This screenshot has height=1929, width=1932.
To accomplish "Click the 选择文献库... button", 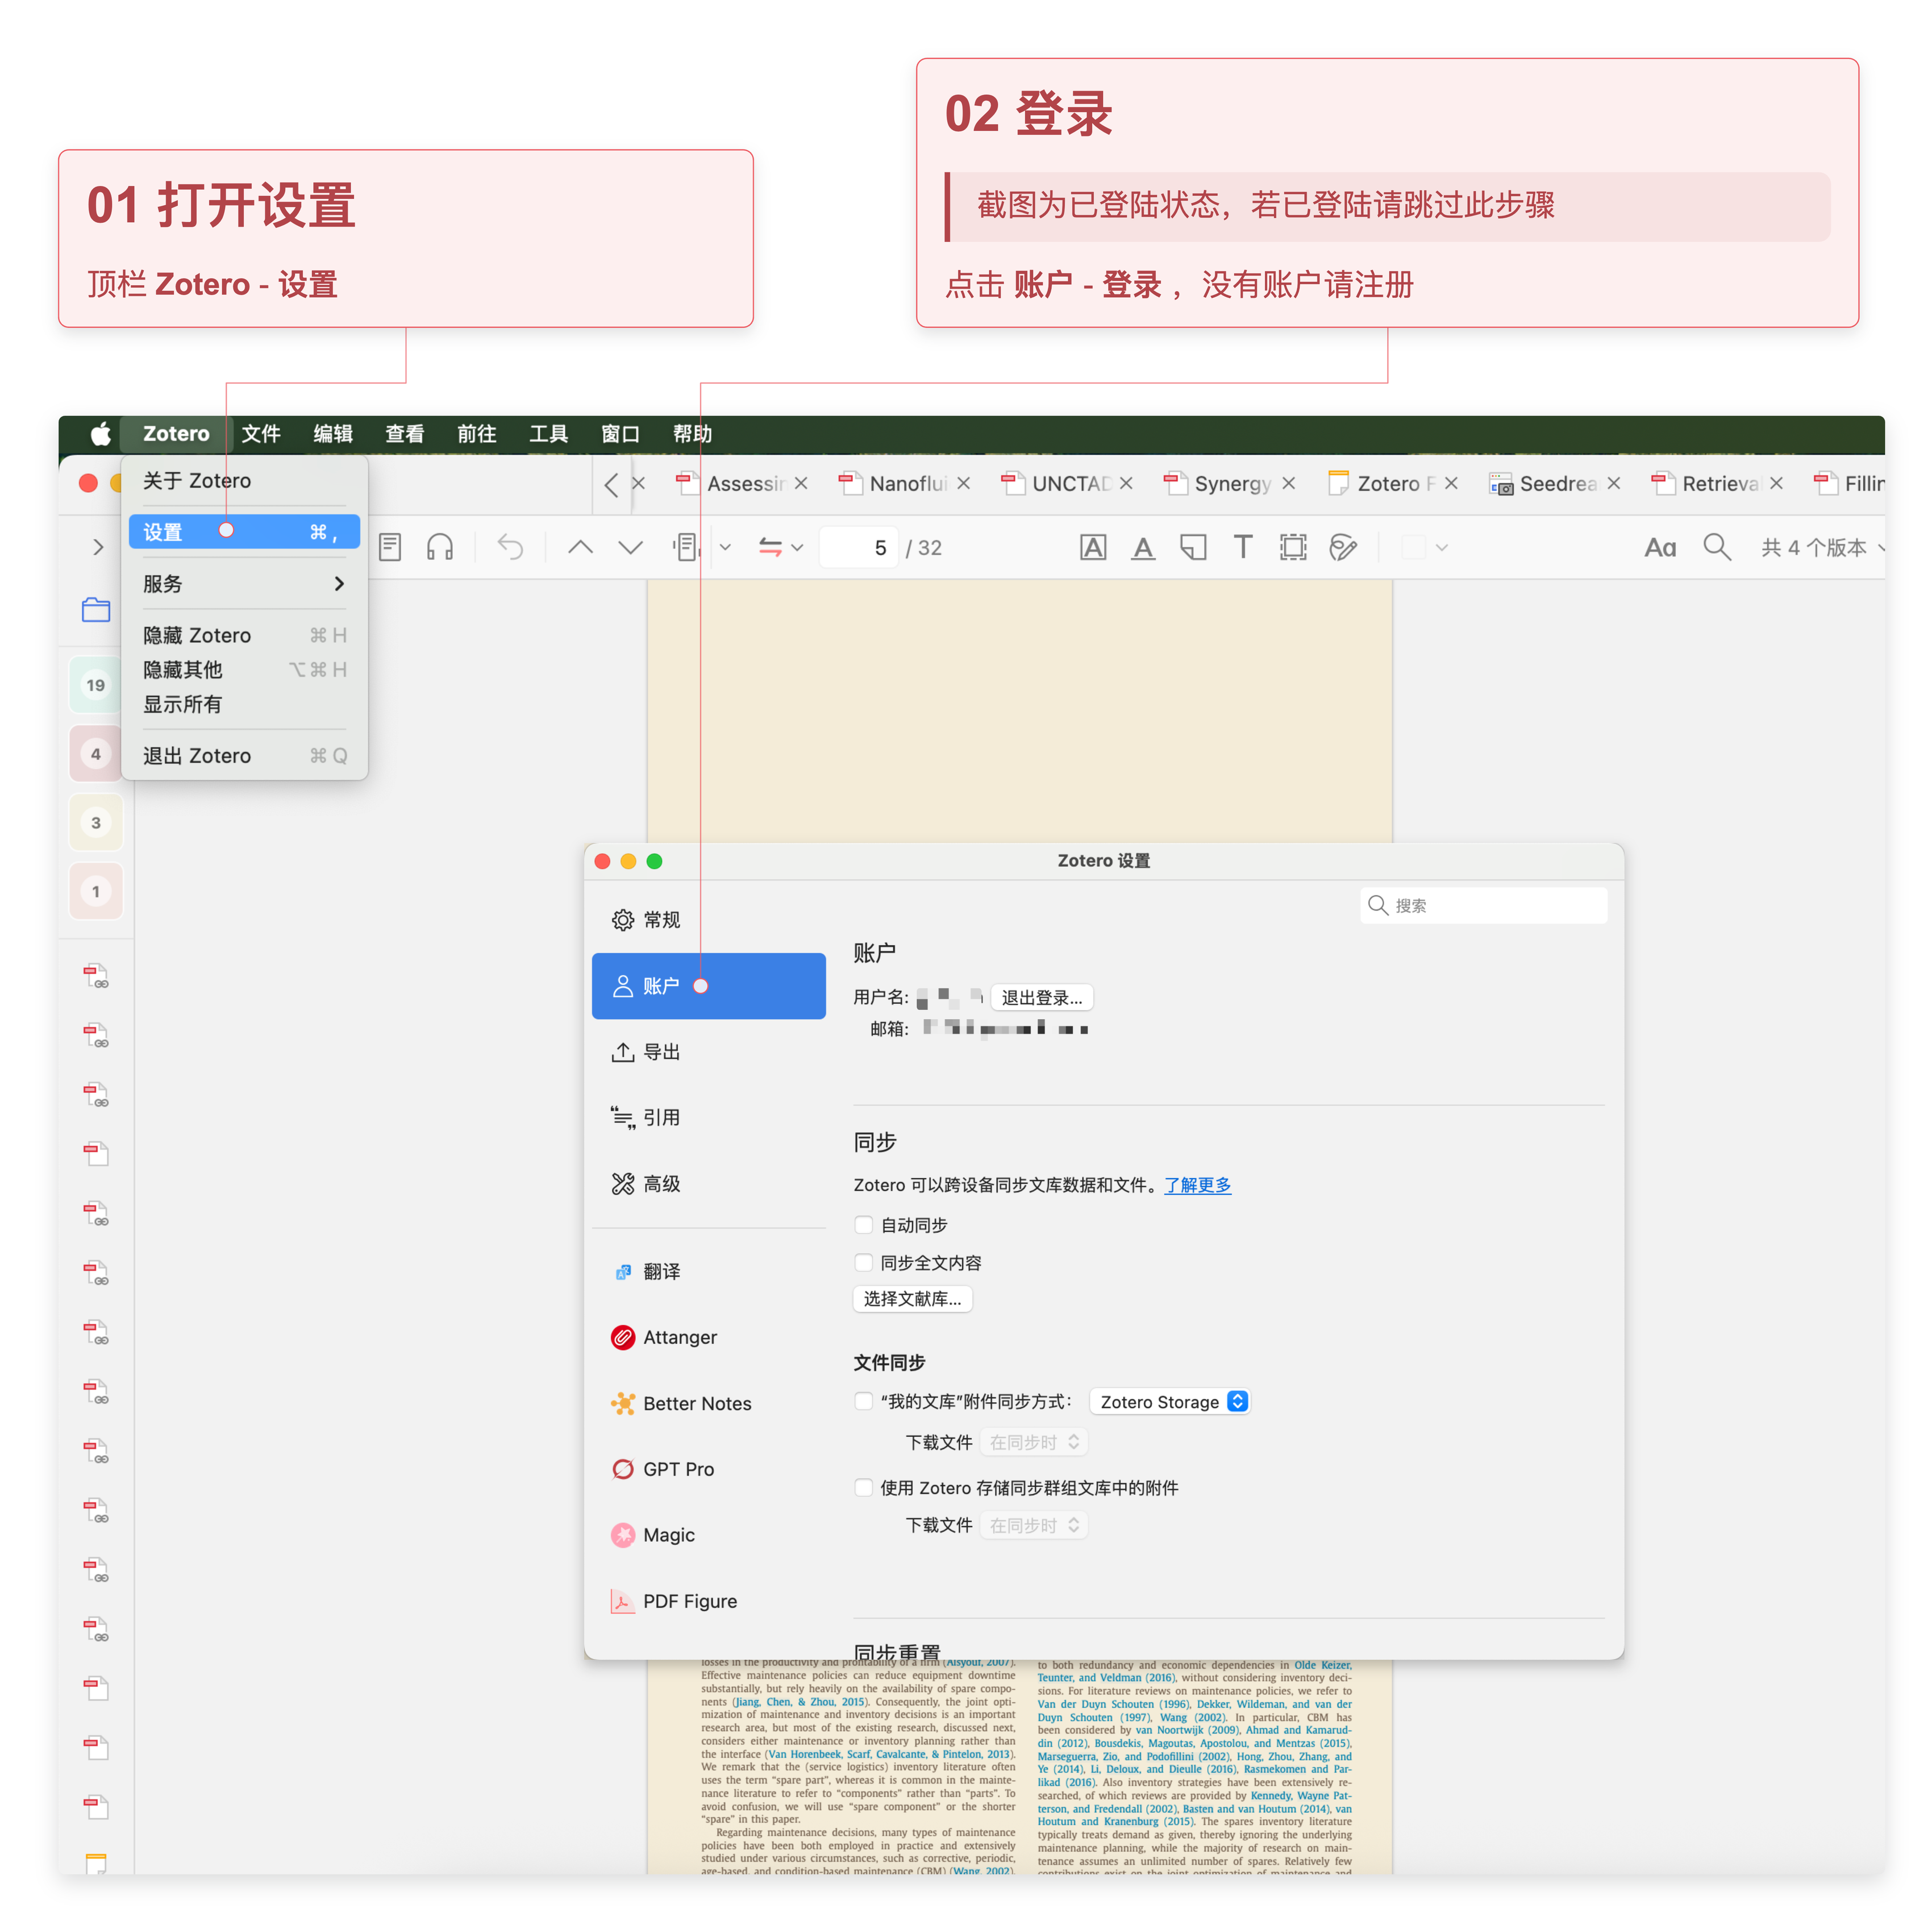I will click(x=912, y=1300).
